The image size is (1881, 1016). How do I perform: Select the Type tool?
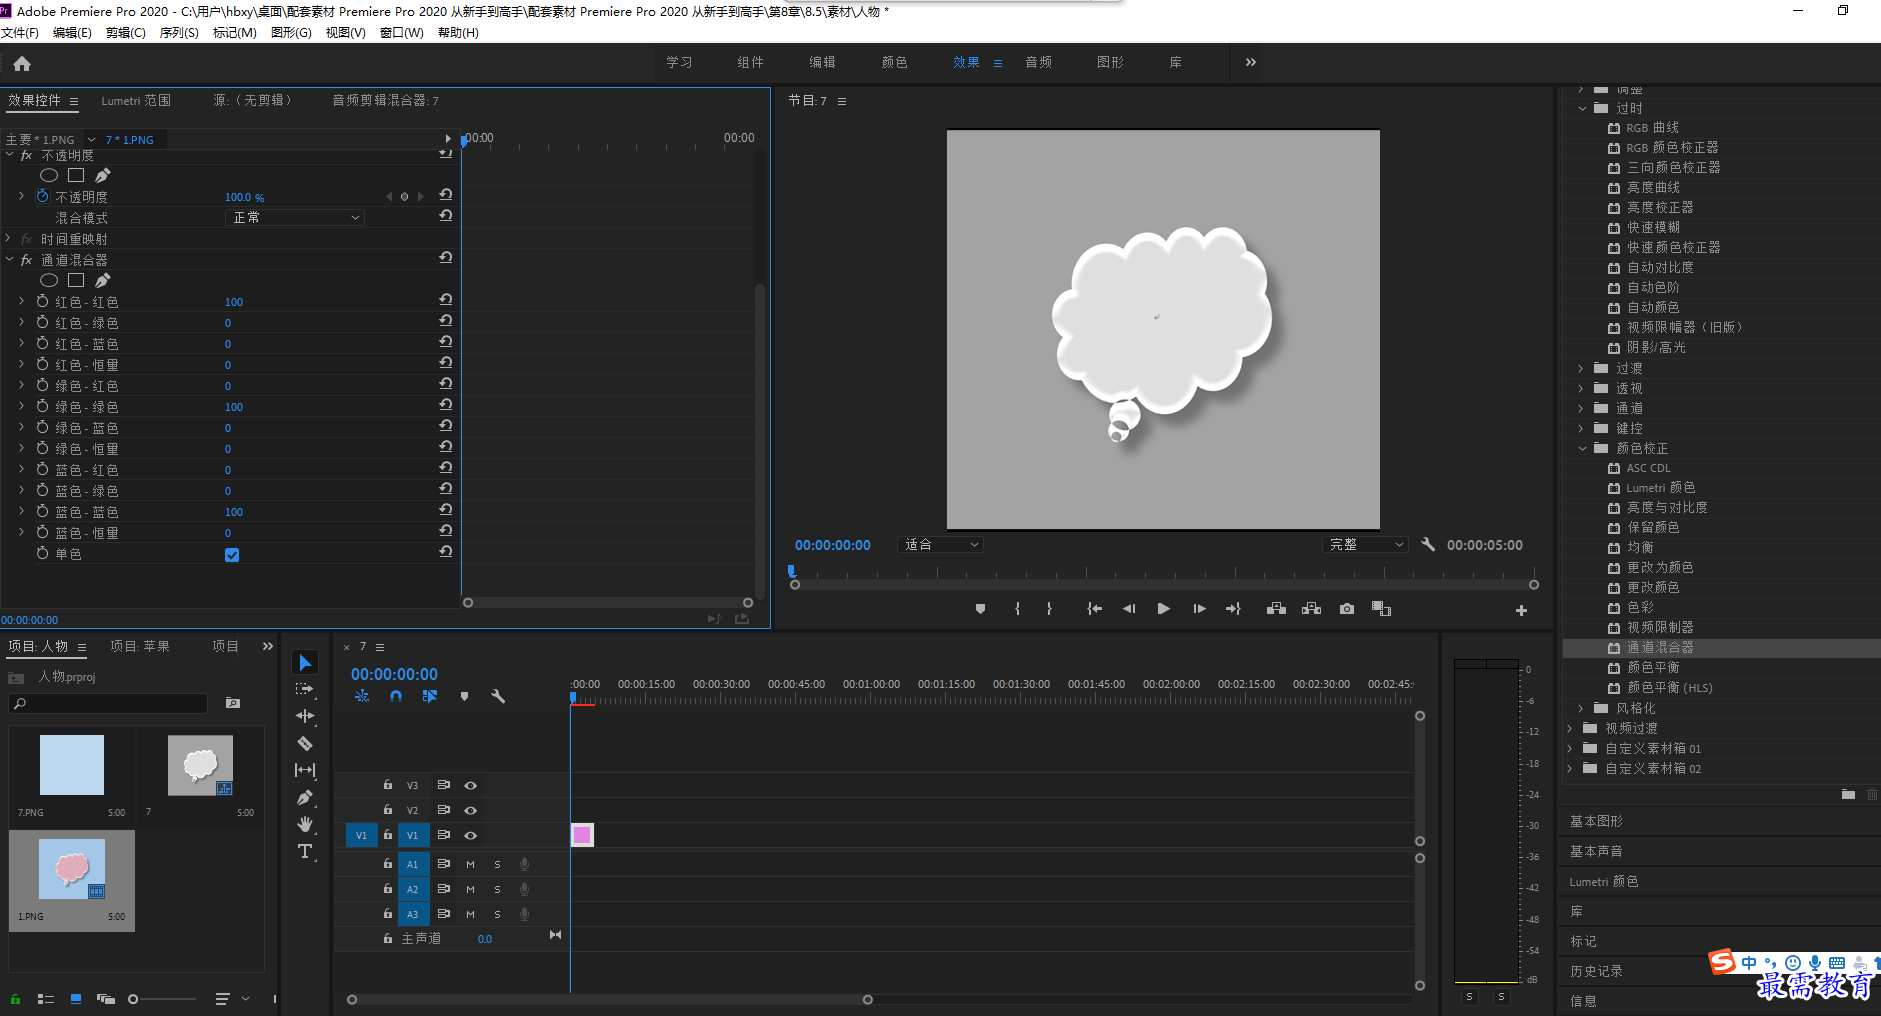pyautogui.click(x=305, y=851)
